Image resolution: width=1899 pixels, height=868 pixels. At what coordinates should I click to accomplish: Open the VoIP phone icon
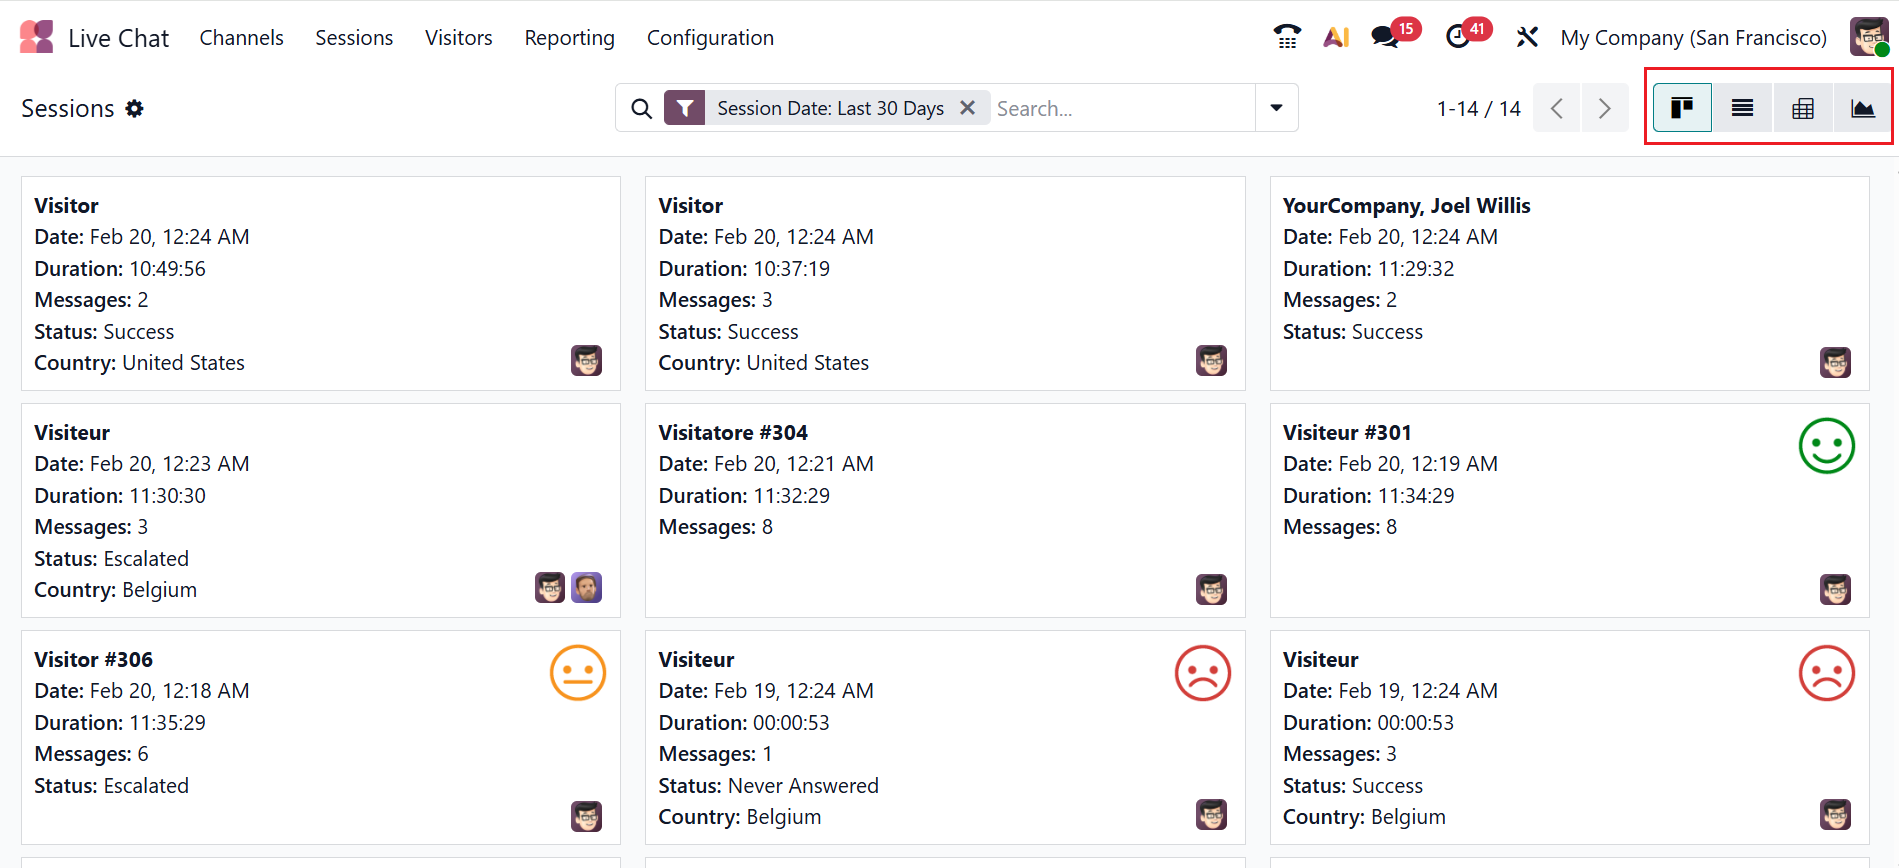[1287, 37]
